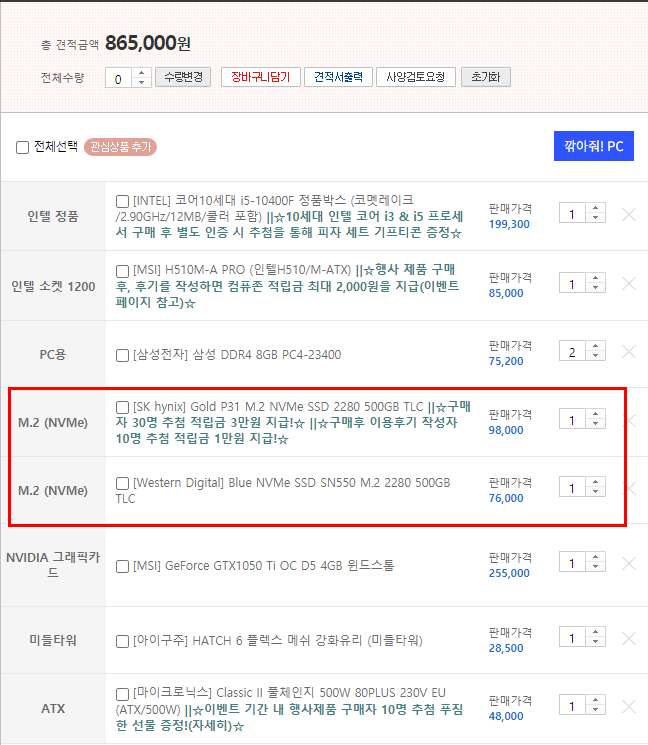The image size is (648, 745).
Task: Check the 삼성 DDR4 8GB checkbox
Action: tap(122, 355)
